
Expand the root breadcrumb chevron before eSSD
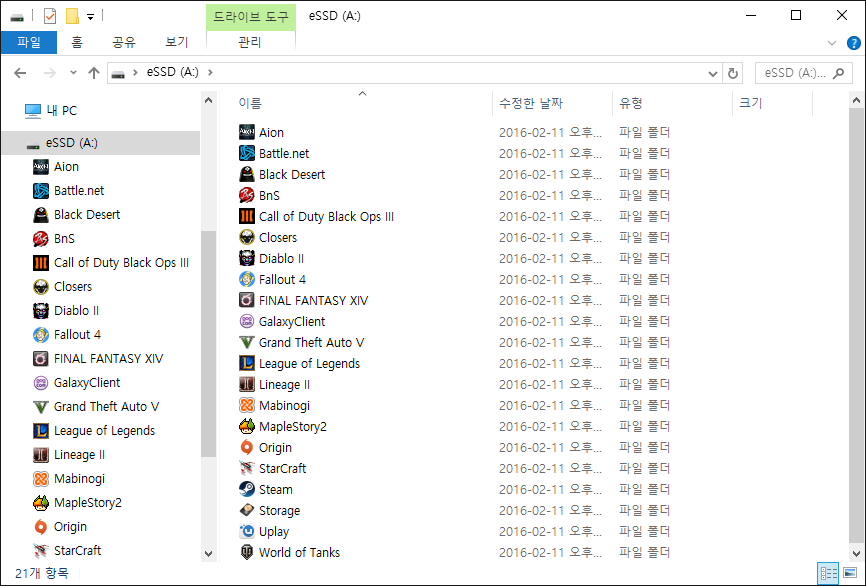tap(135, 72)
